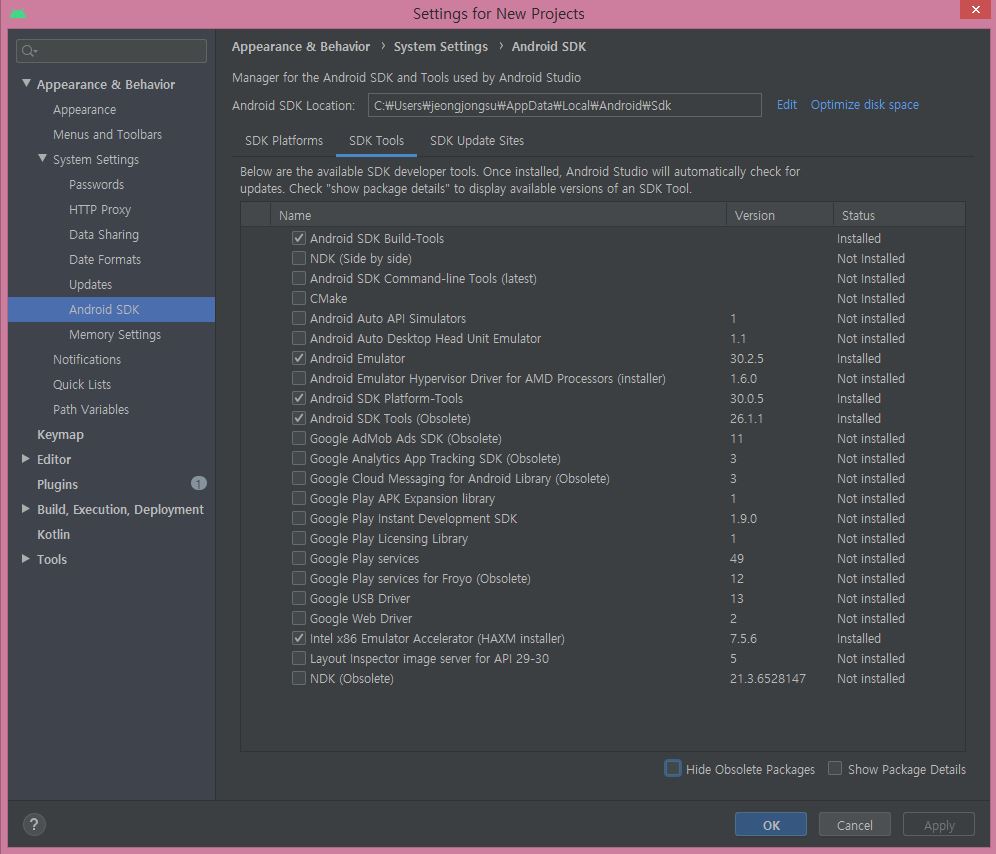Click the Apply button
This screenshot has height=854, width=996.
(939, 825)
